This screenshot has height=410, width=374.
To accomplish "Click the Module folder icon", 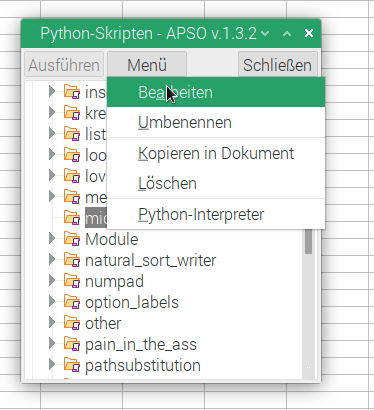I will coord(72,239).
